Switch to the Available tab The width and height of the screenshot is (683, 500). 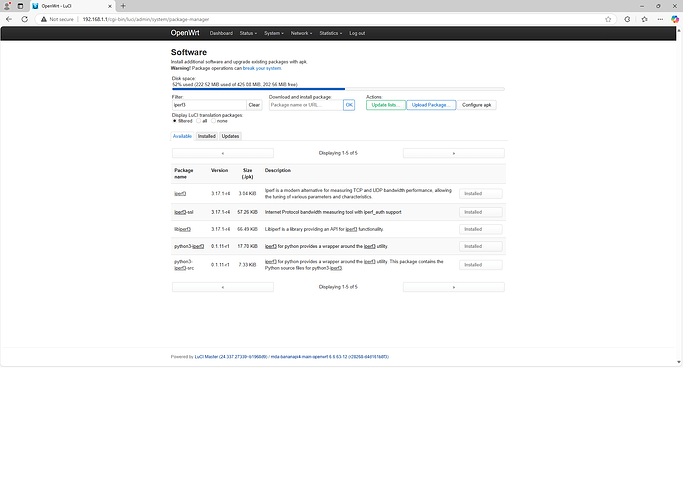click(182, 136)
